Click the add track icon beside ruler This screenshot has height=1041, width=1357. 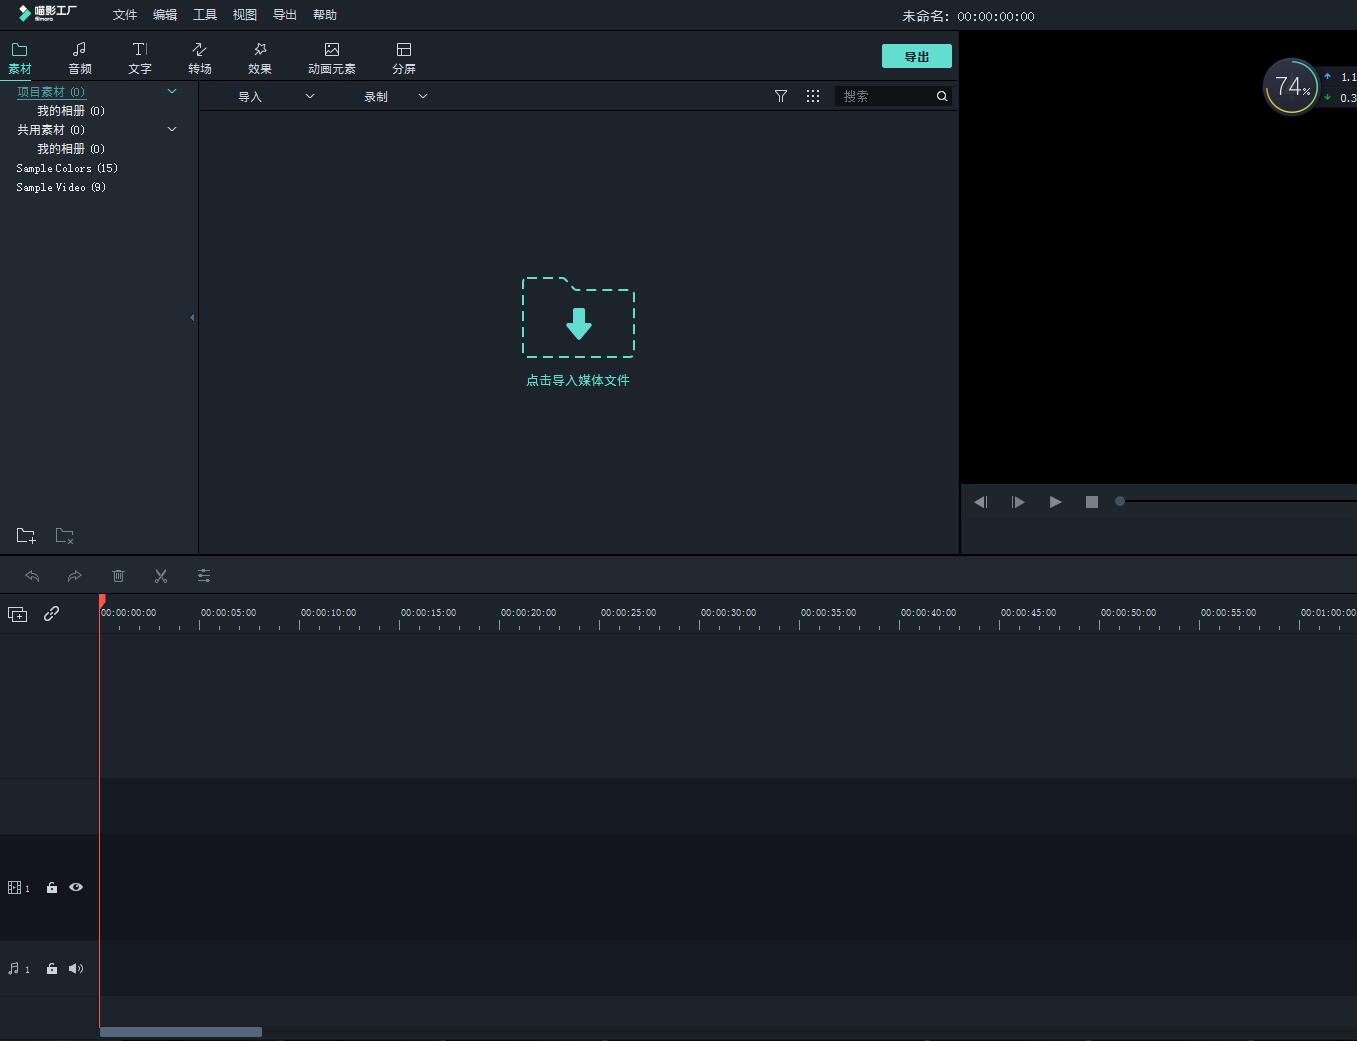(18, 614)
